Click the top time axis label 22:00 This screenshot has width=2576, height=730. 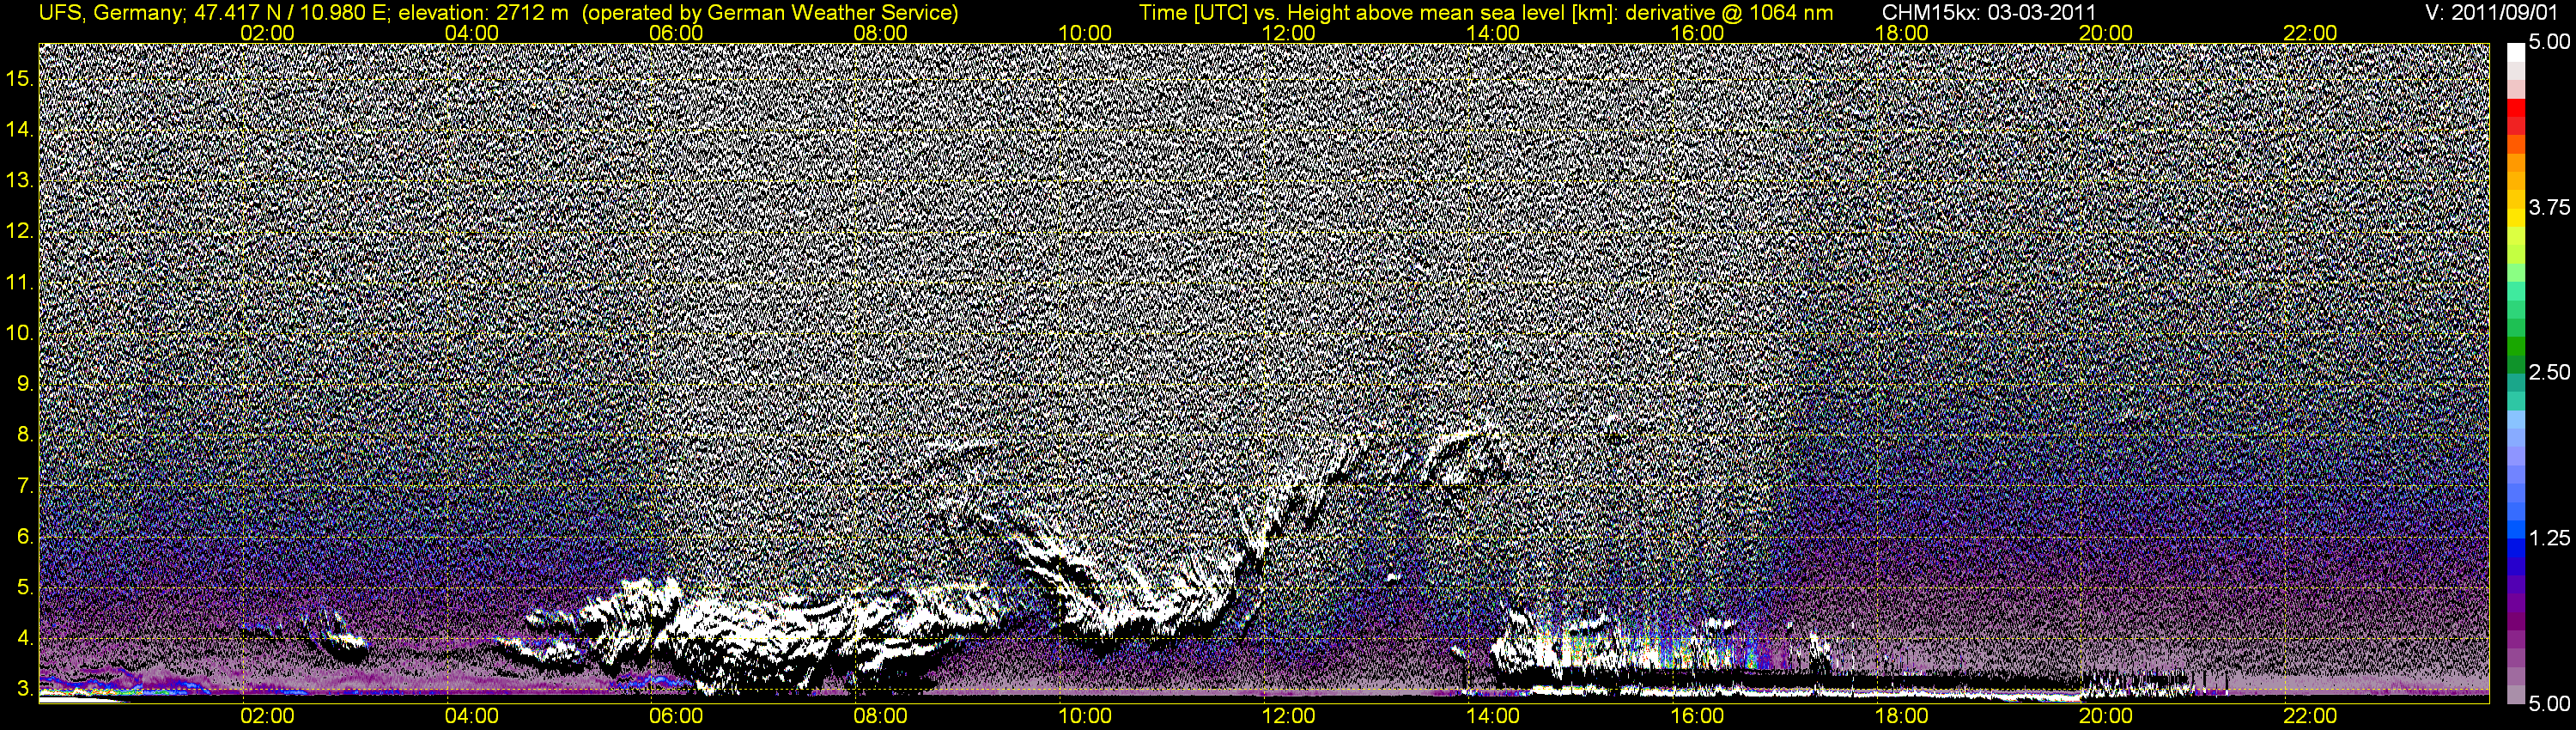[2310, 33]
